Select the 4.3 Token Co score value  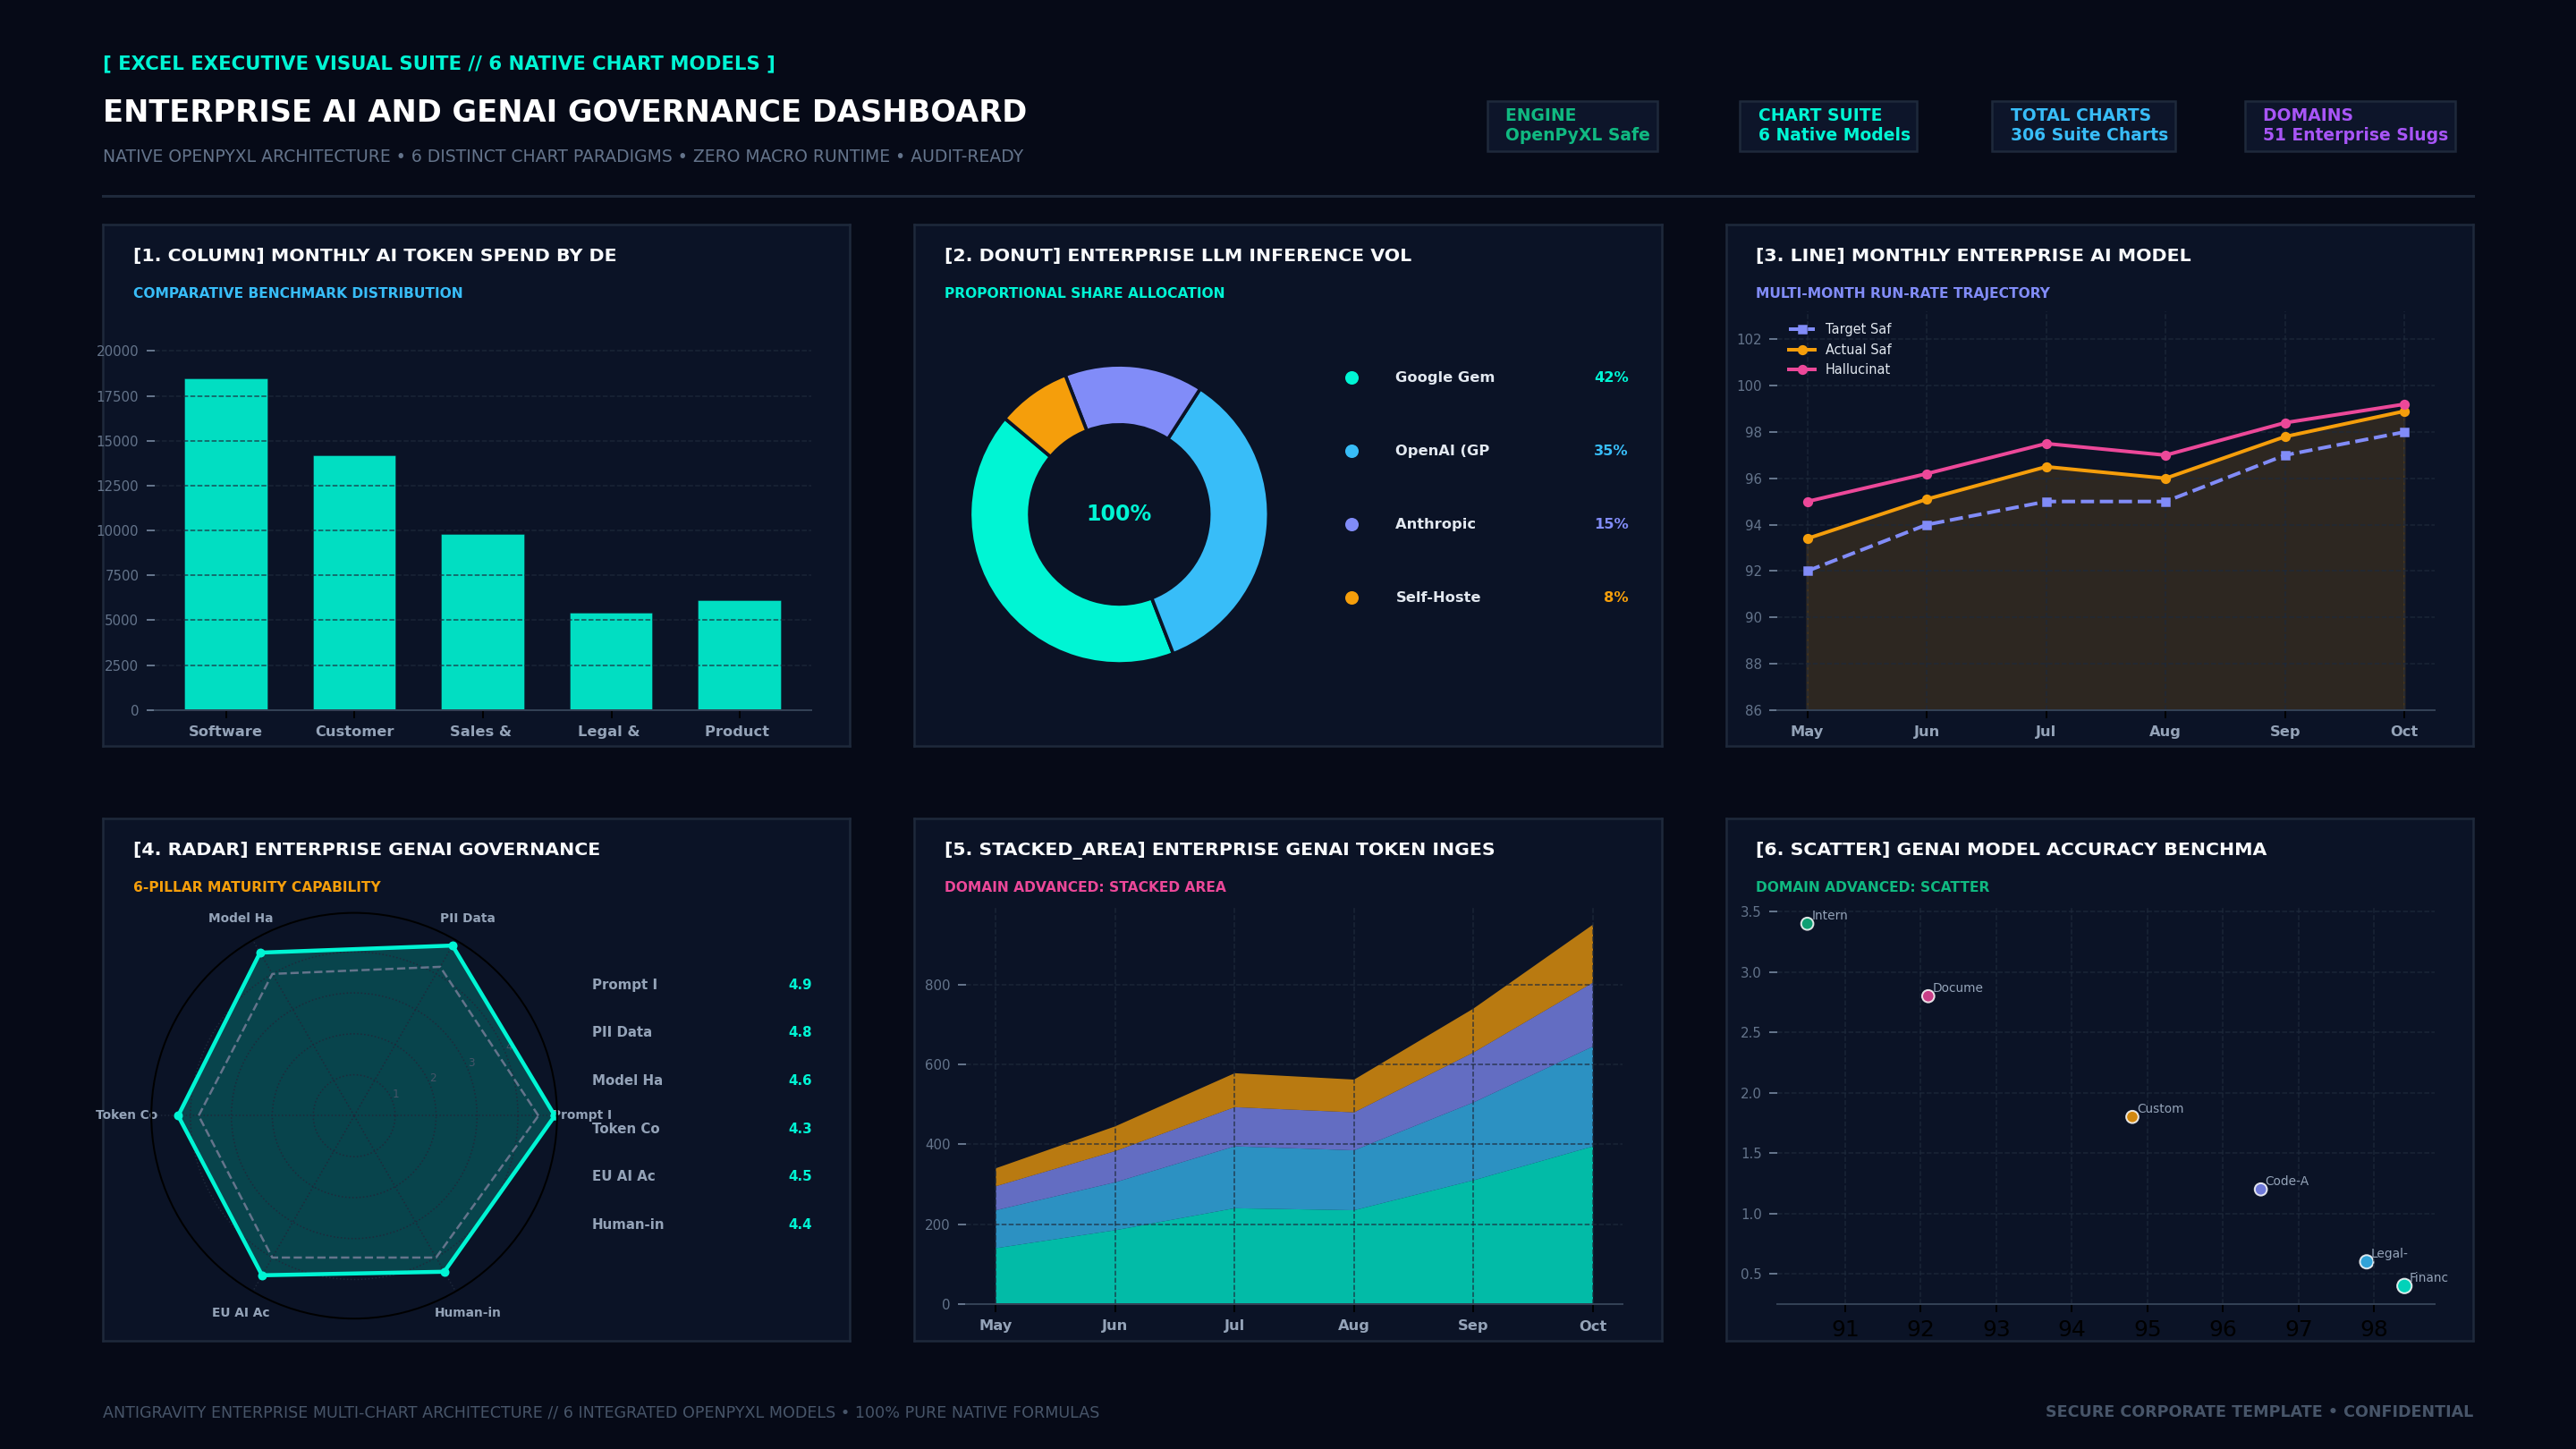(x=800, y=1129)
